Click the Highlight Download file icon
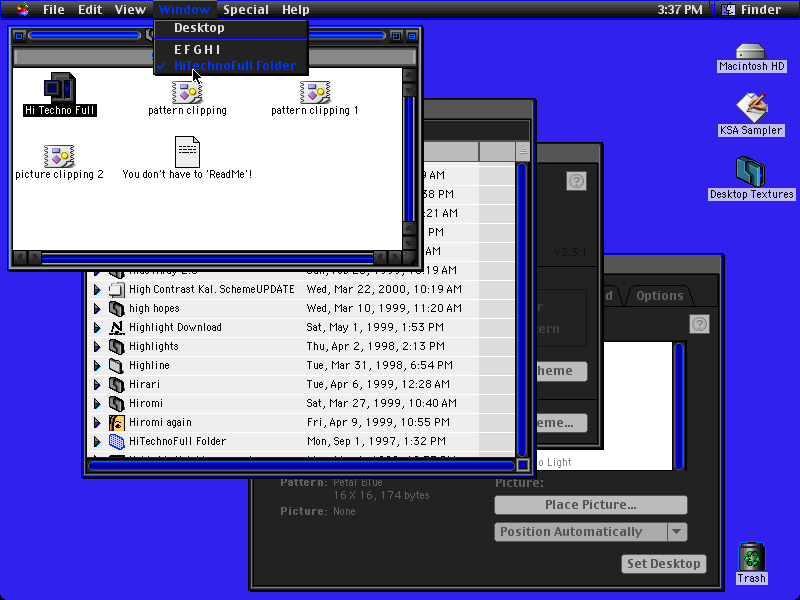 pyautogui.click(x=116, y=327)
